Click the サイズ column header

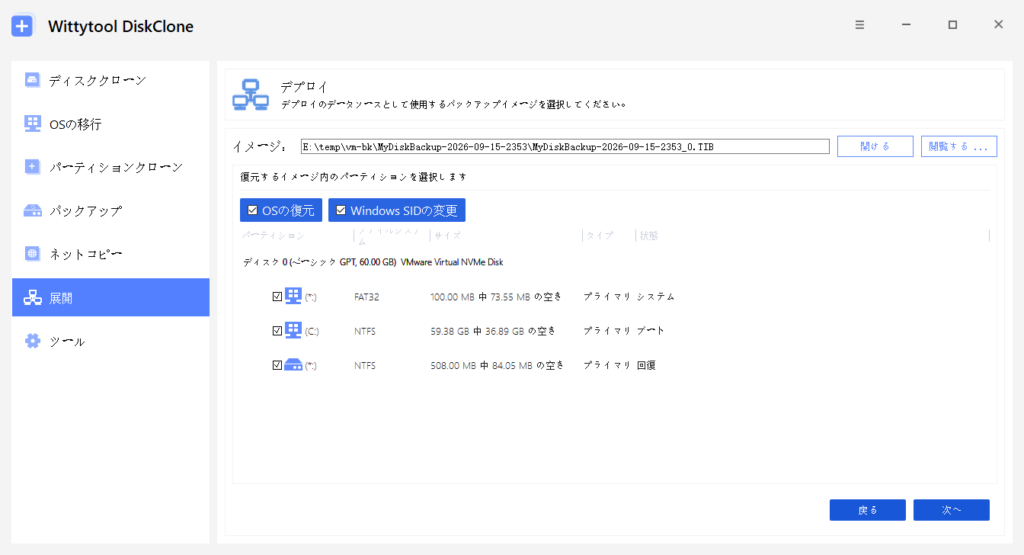pos(447,236)
